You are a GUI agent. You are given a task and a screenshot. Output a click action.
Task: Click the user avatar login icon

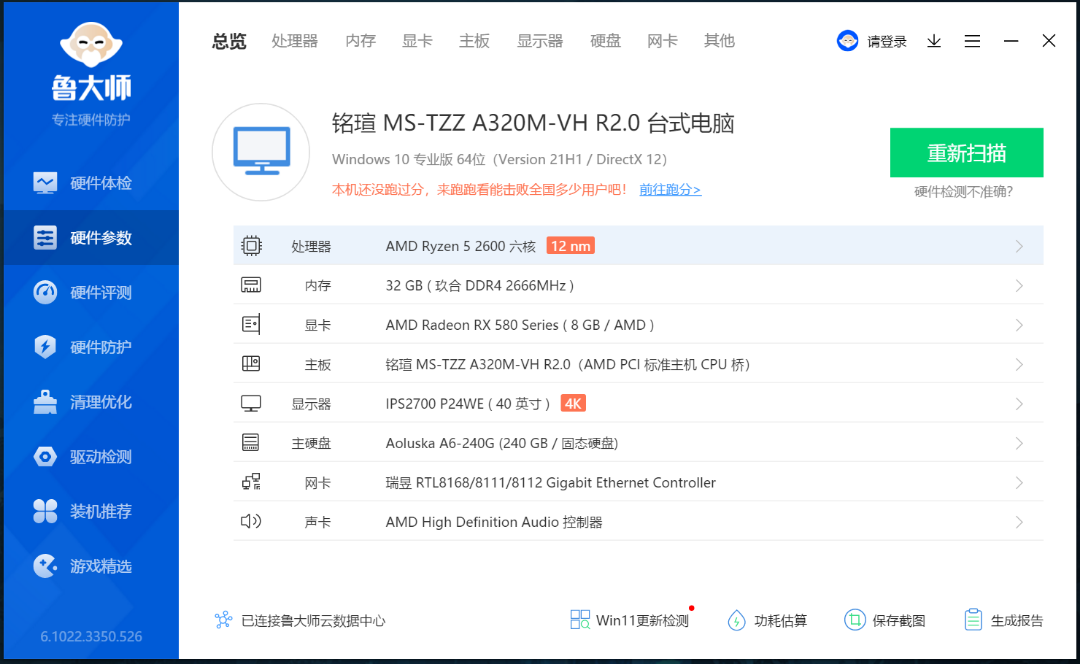[847, 41]
